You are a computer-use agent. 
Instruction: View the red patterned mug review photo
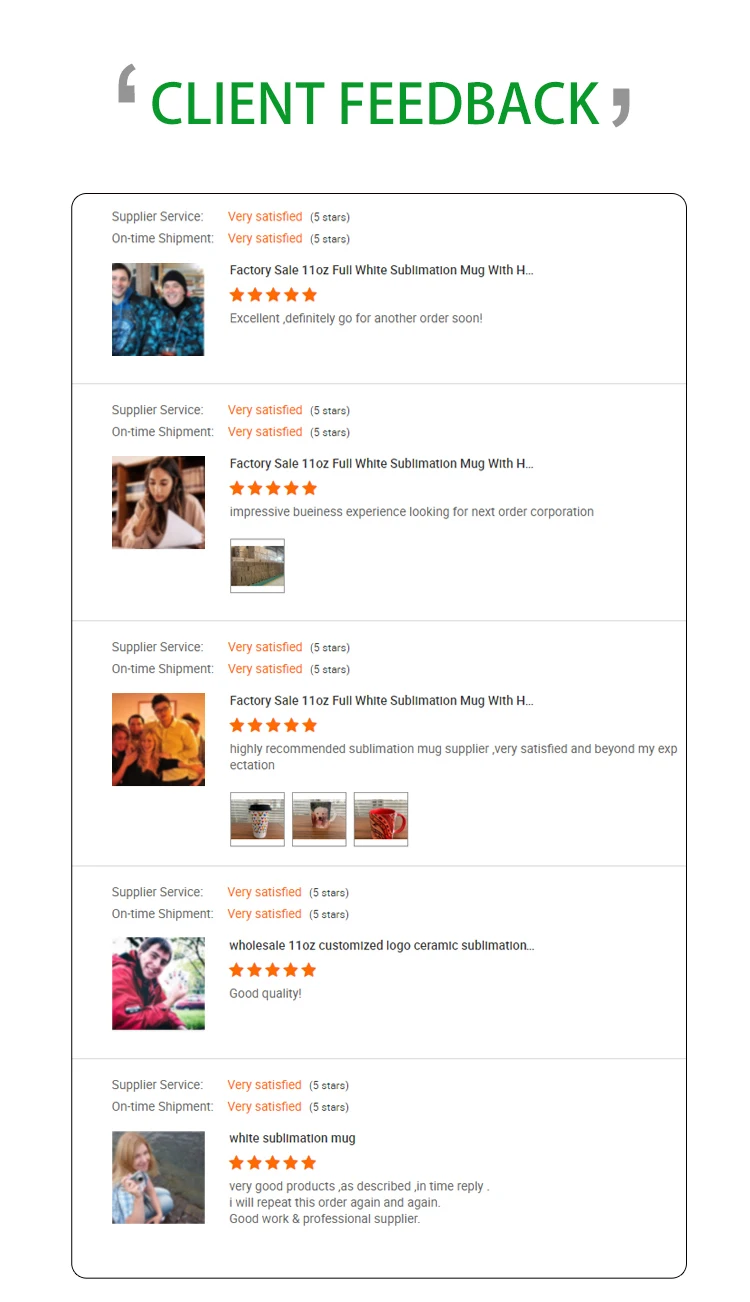(x=381, y=819)
